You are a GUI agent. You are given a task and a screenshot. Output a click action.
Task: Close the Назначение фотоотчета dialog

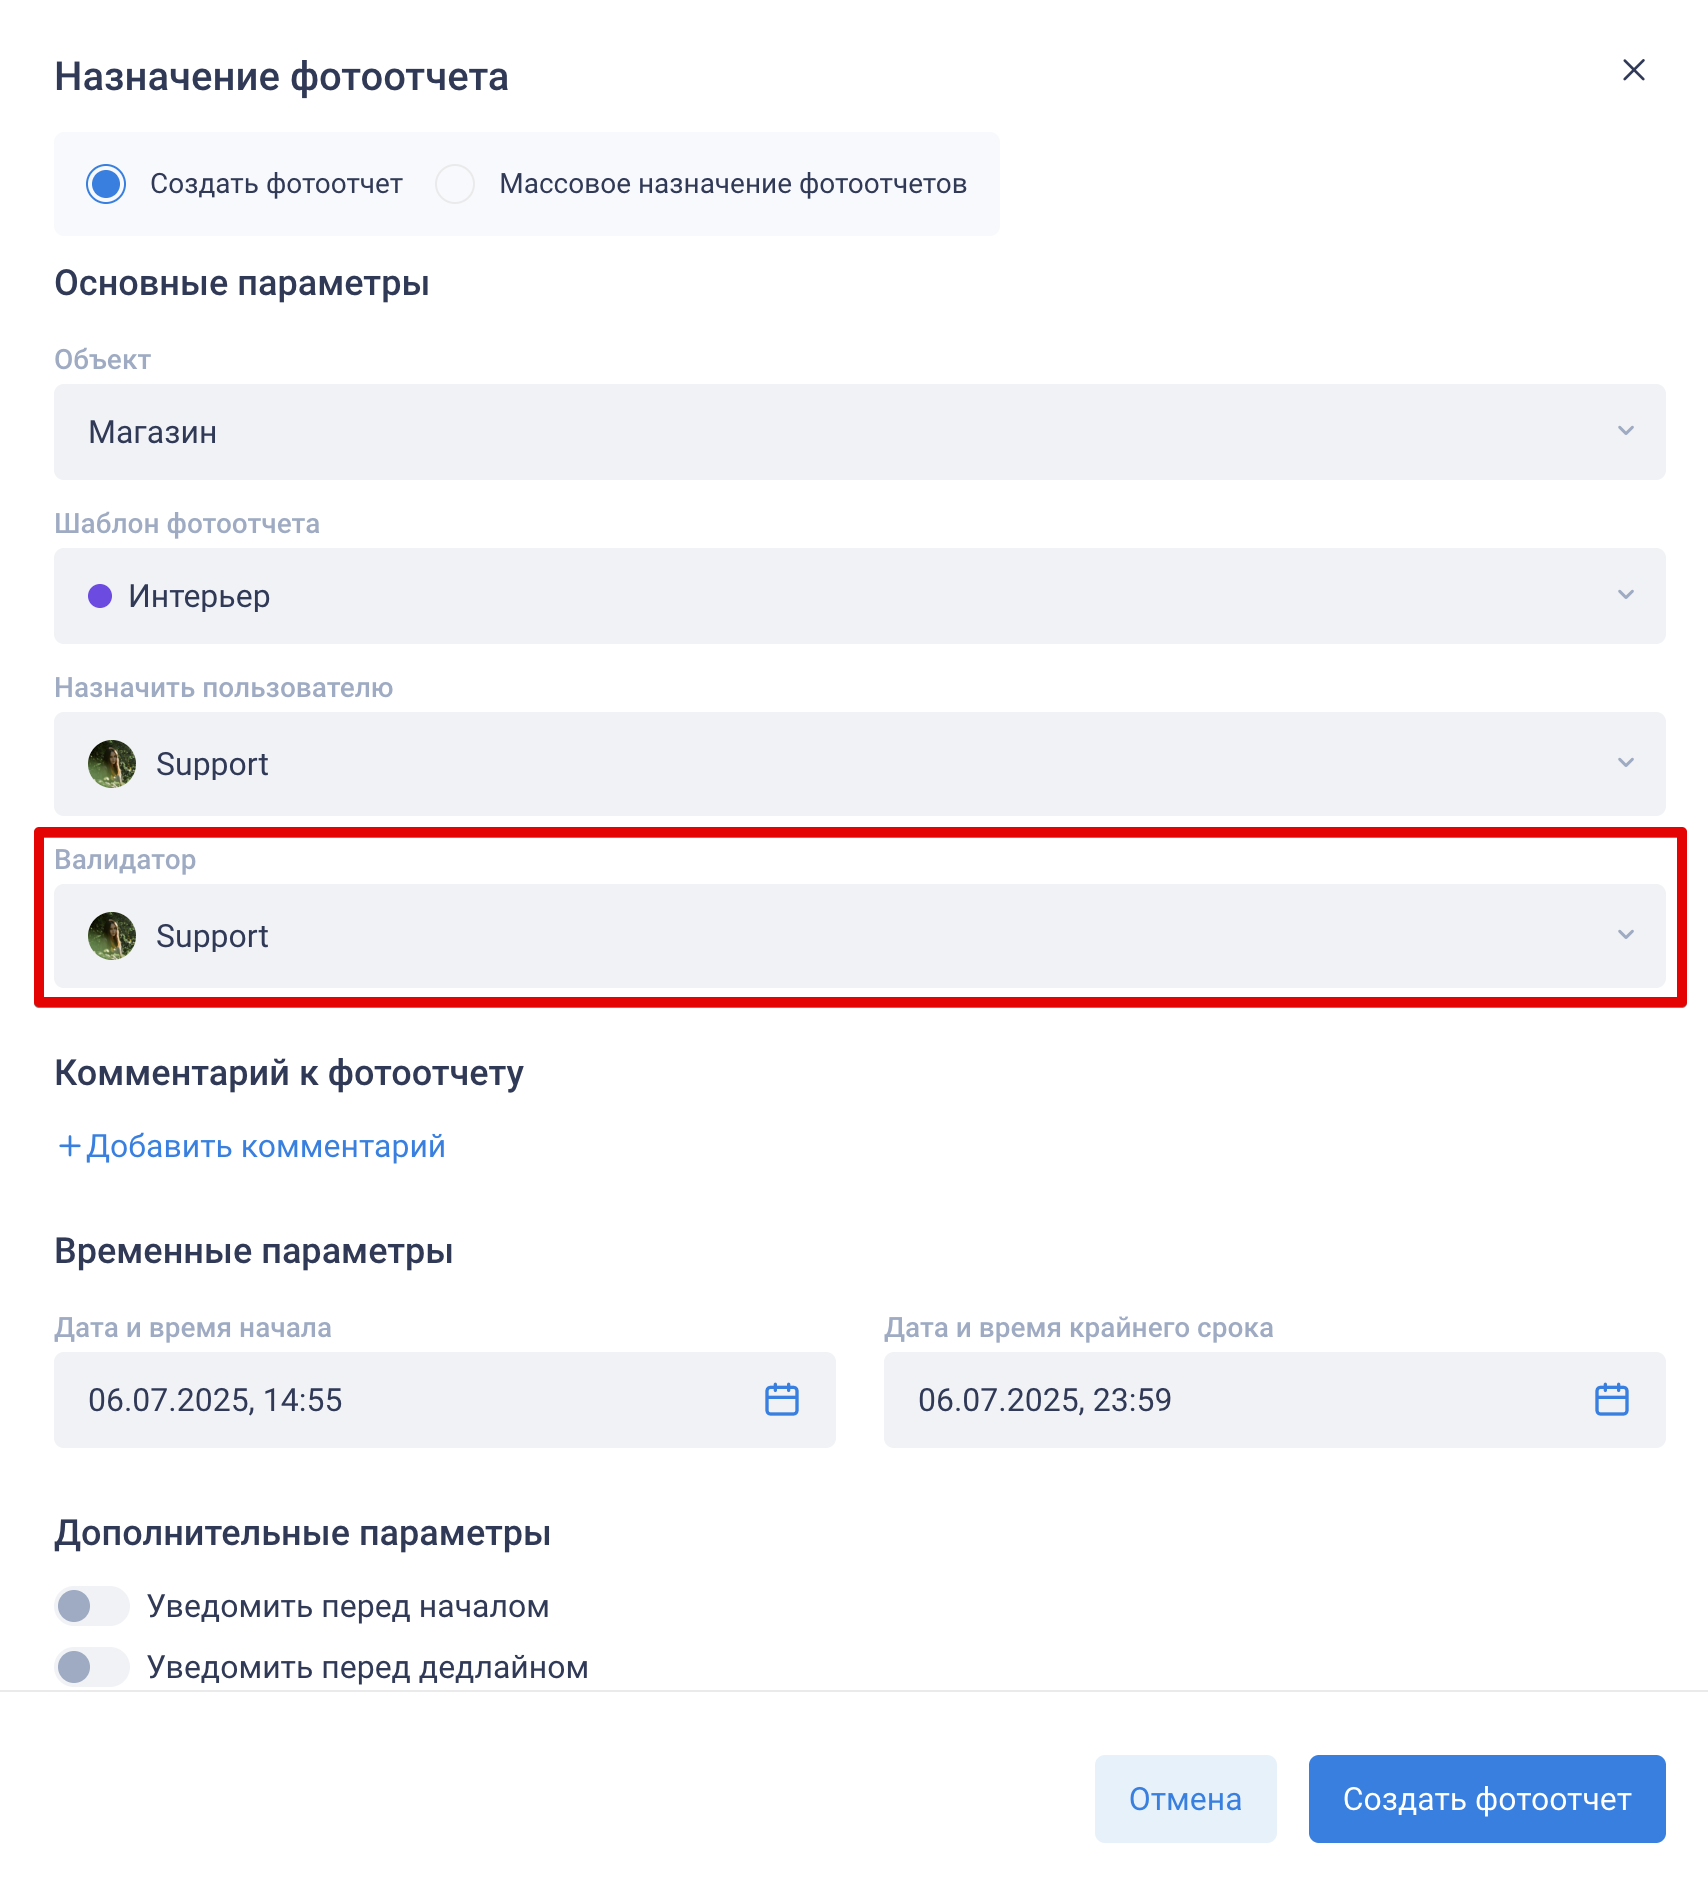[x=1633, y=70]
